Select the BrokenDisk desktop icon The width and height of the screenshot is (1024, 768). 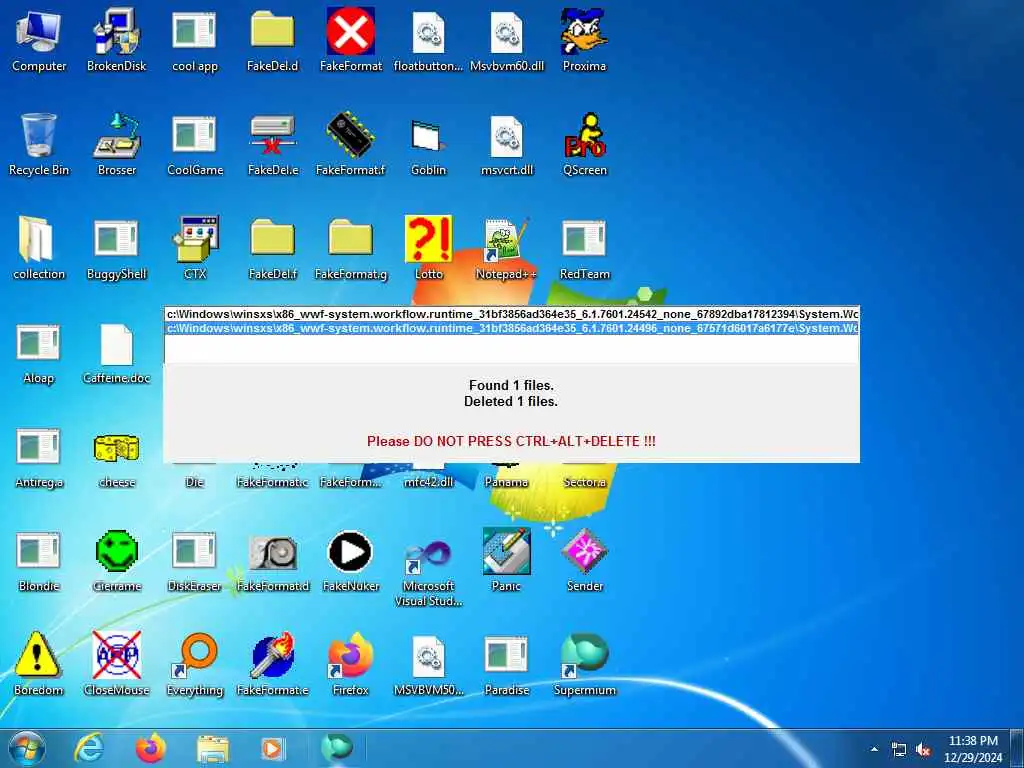116,40
